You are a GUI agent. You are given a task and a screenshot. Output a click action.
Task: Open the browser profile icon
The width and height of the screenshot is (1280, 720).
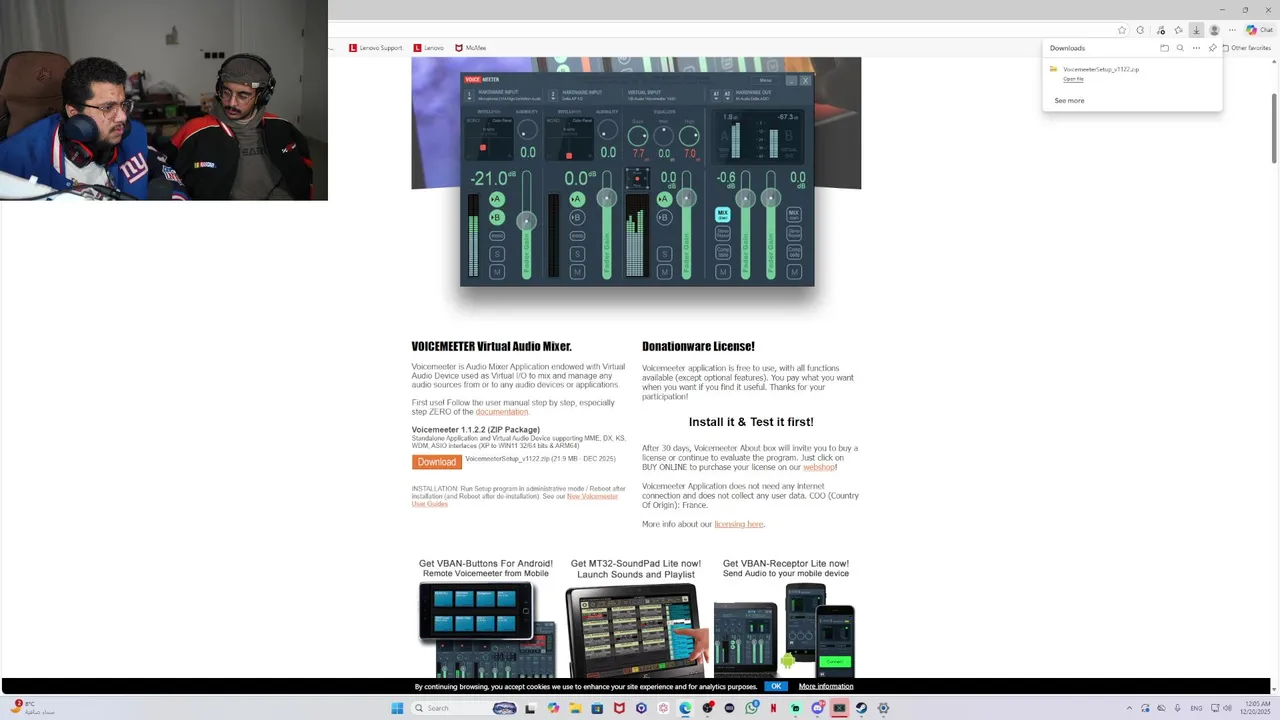click(x=1215, y=30)
